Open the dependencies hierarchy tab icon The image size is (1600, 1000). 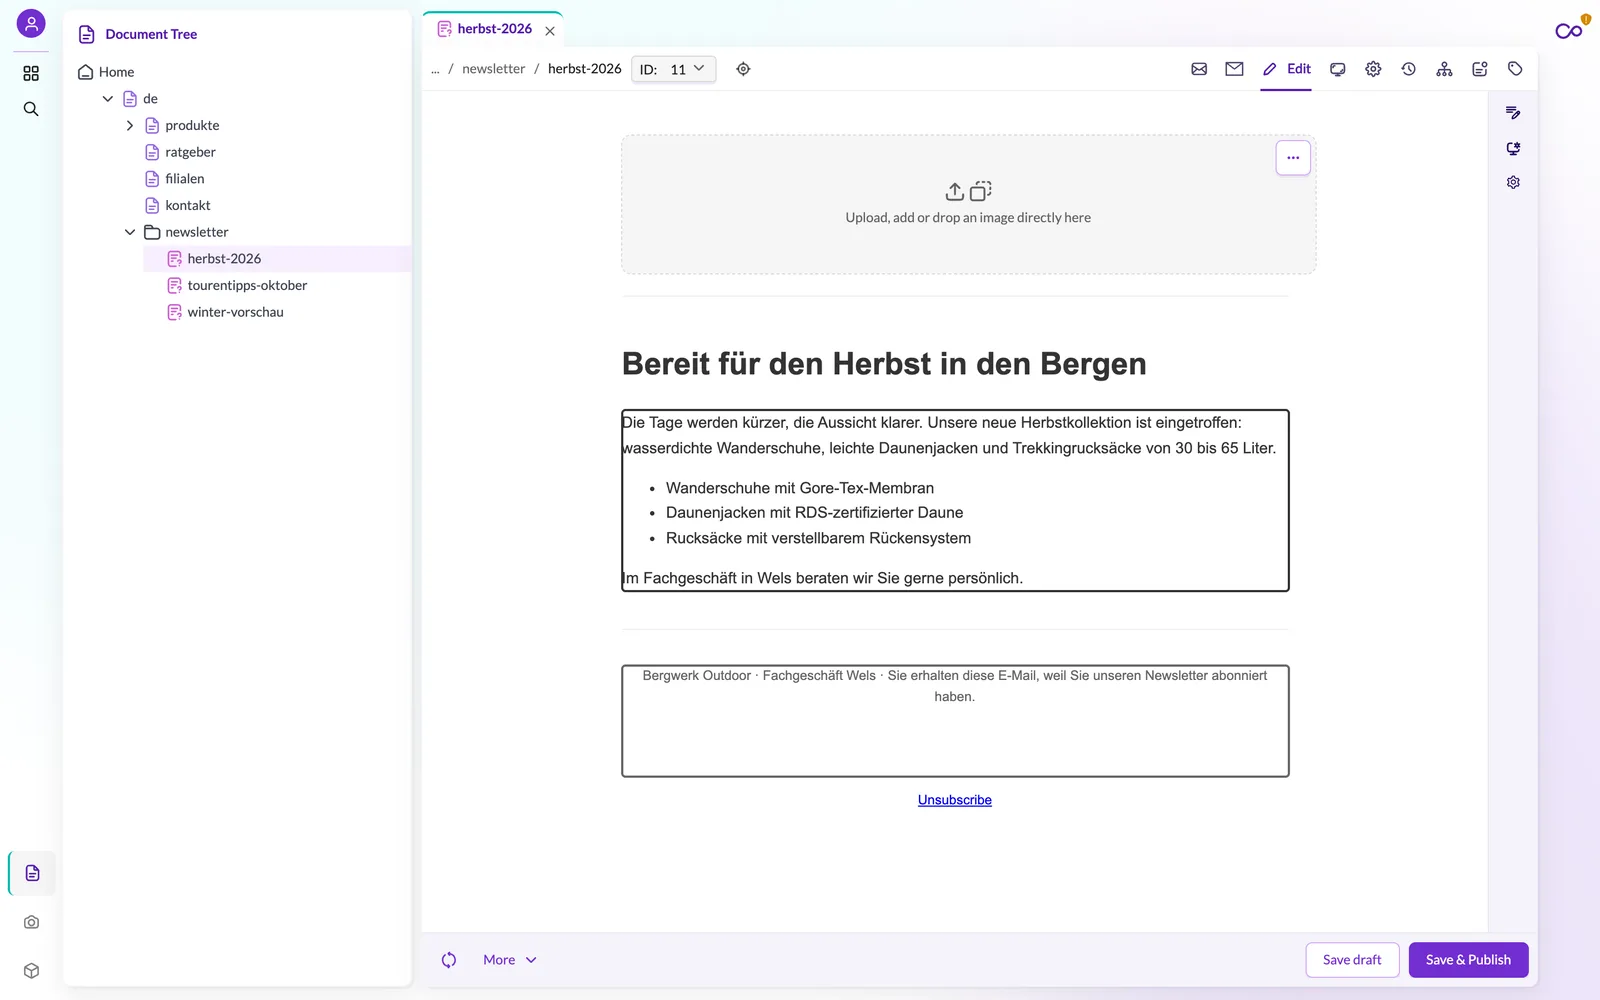point(1444,69)
